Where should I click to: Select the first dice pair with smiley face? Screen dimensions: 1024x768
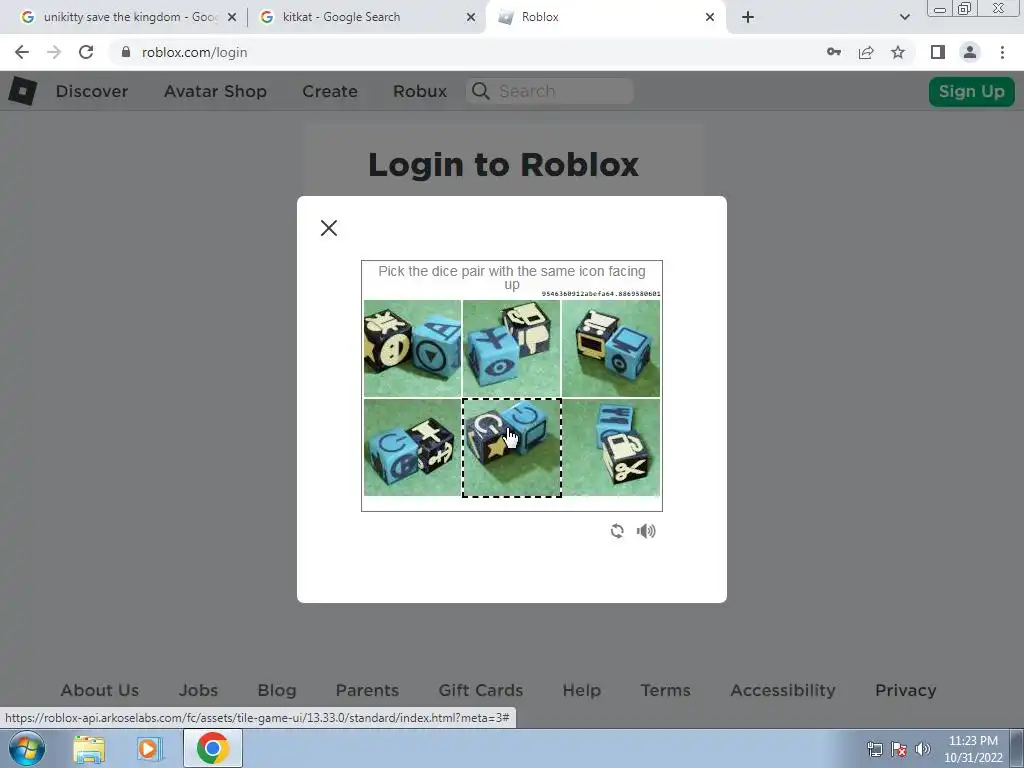pos(412,348)
